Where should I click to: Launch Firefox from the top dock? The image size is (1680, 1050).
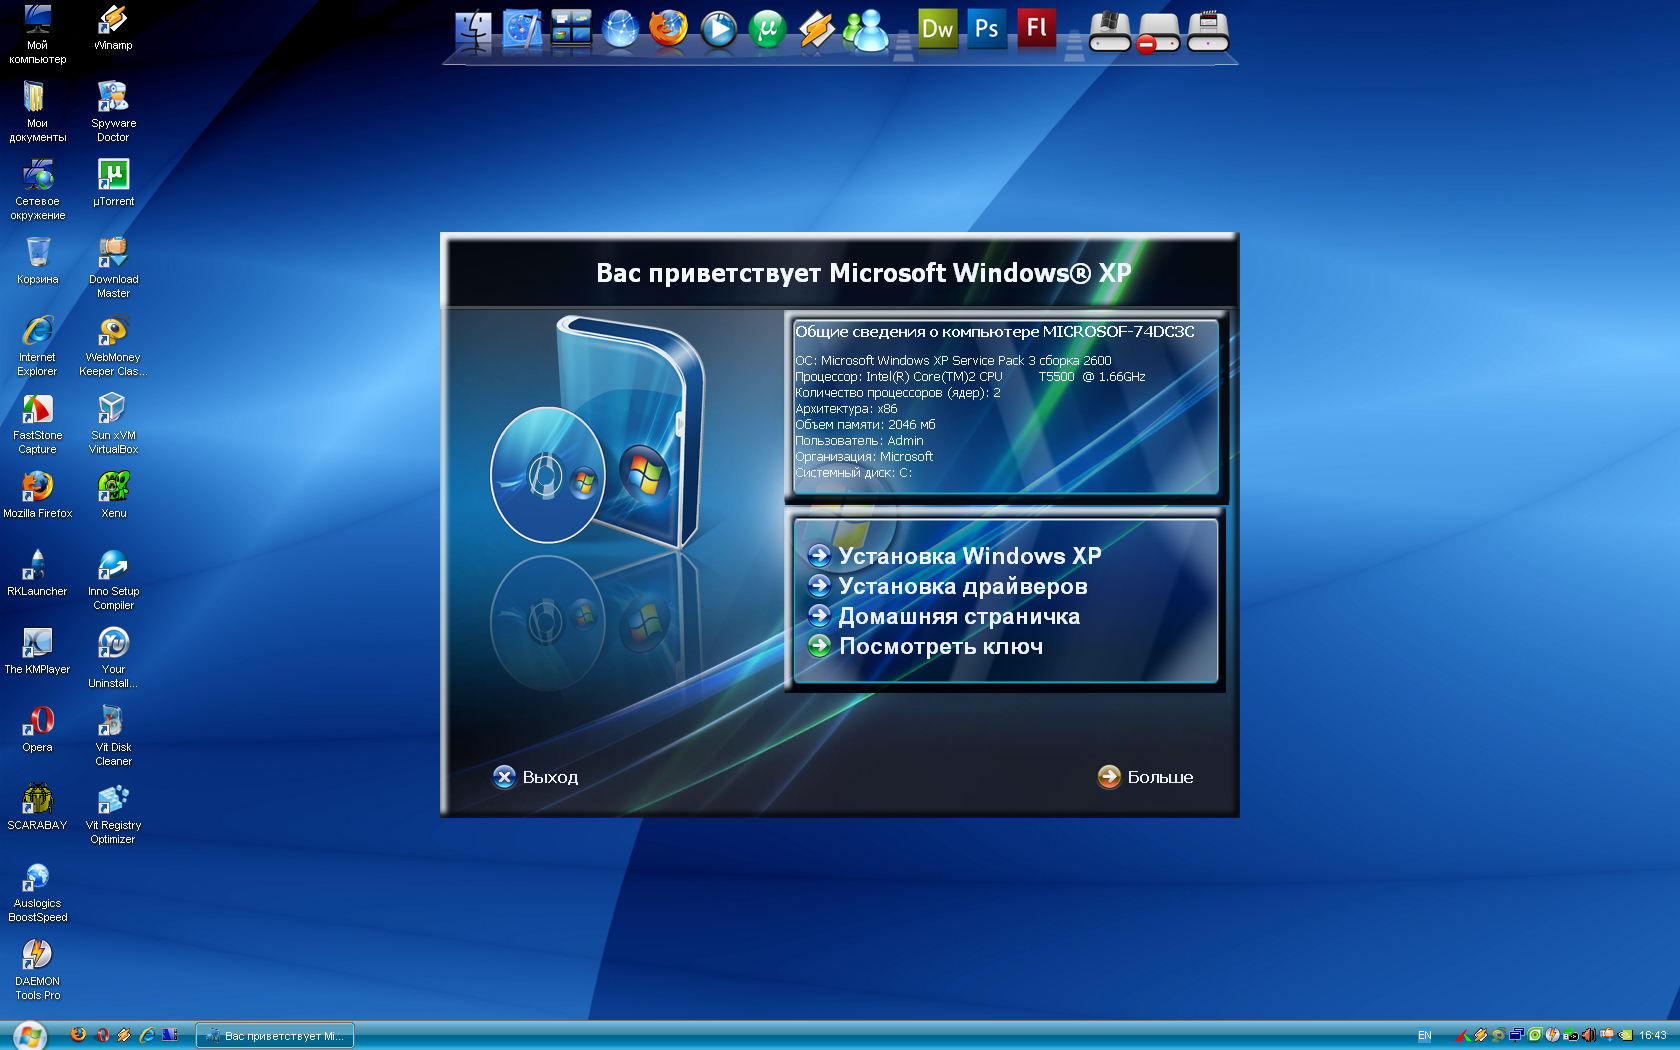(668, 29)
